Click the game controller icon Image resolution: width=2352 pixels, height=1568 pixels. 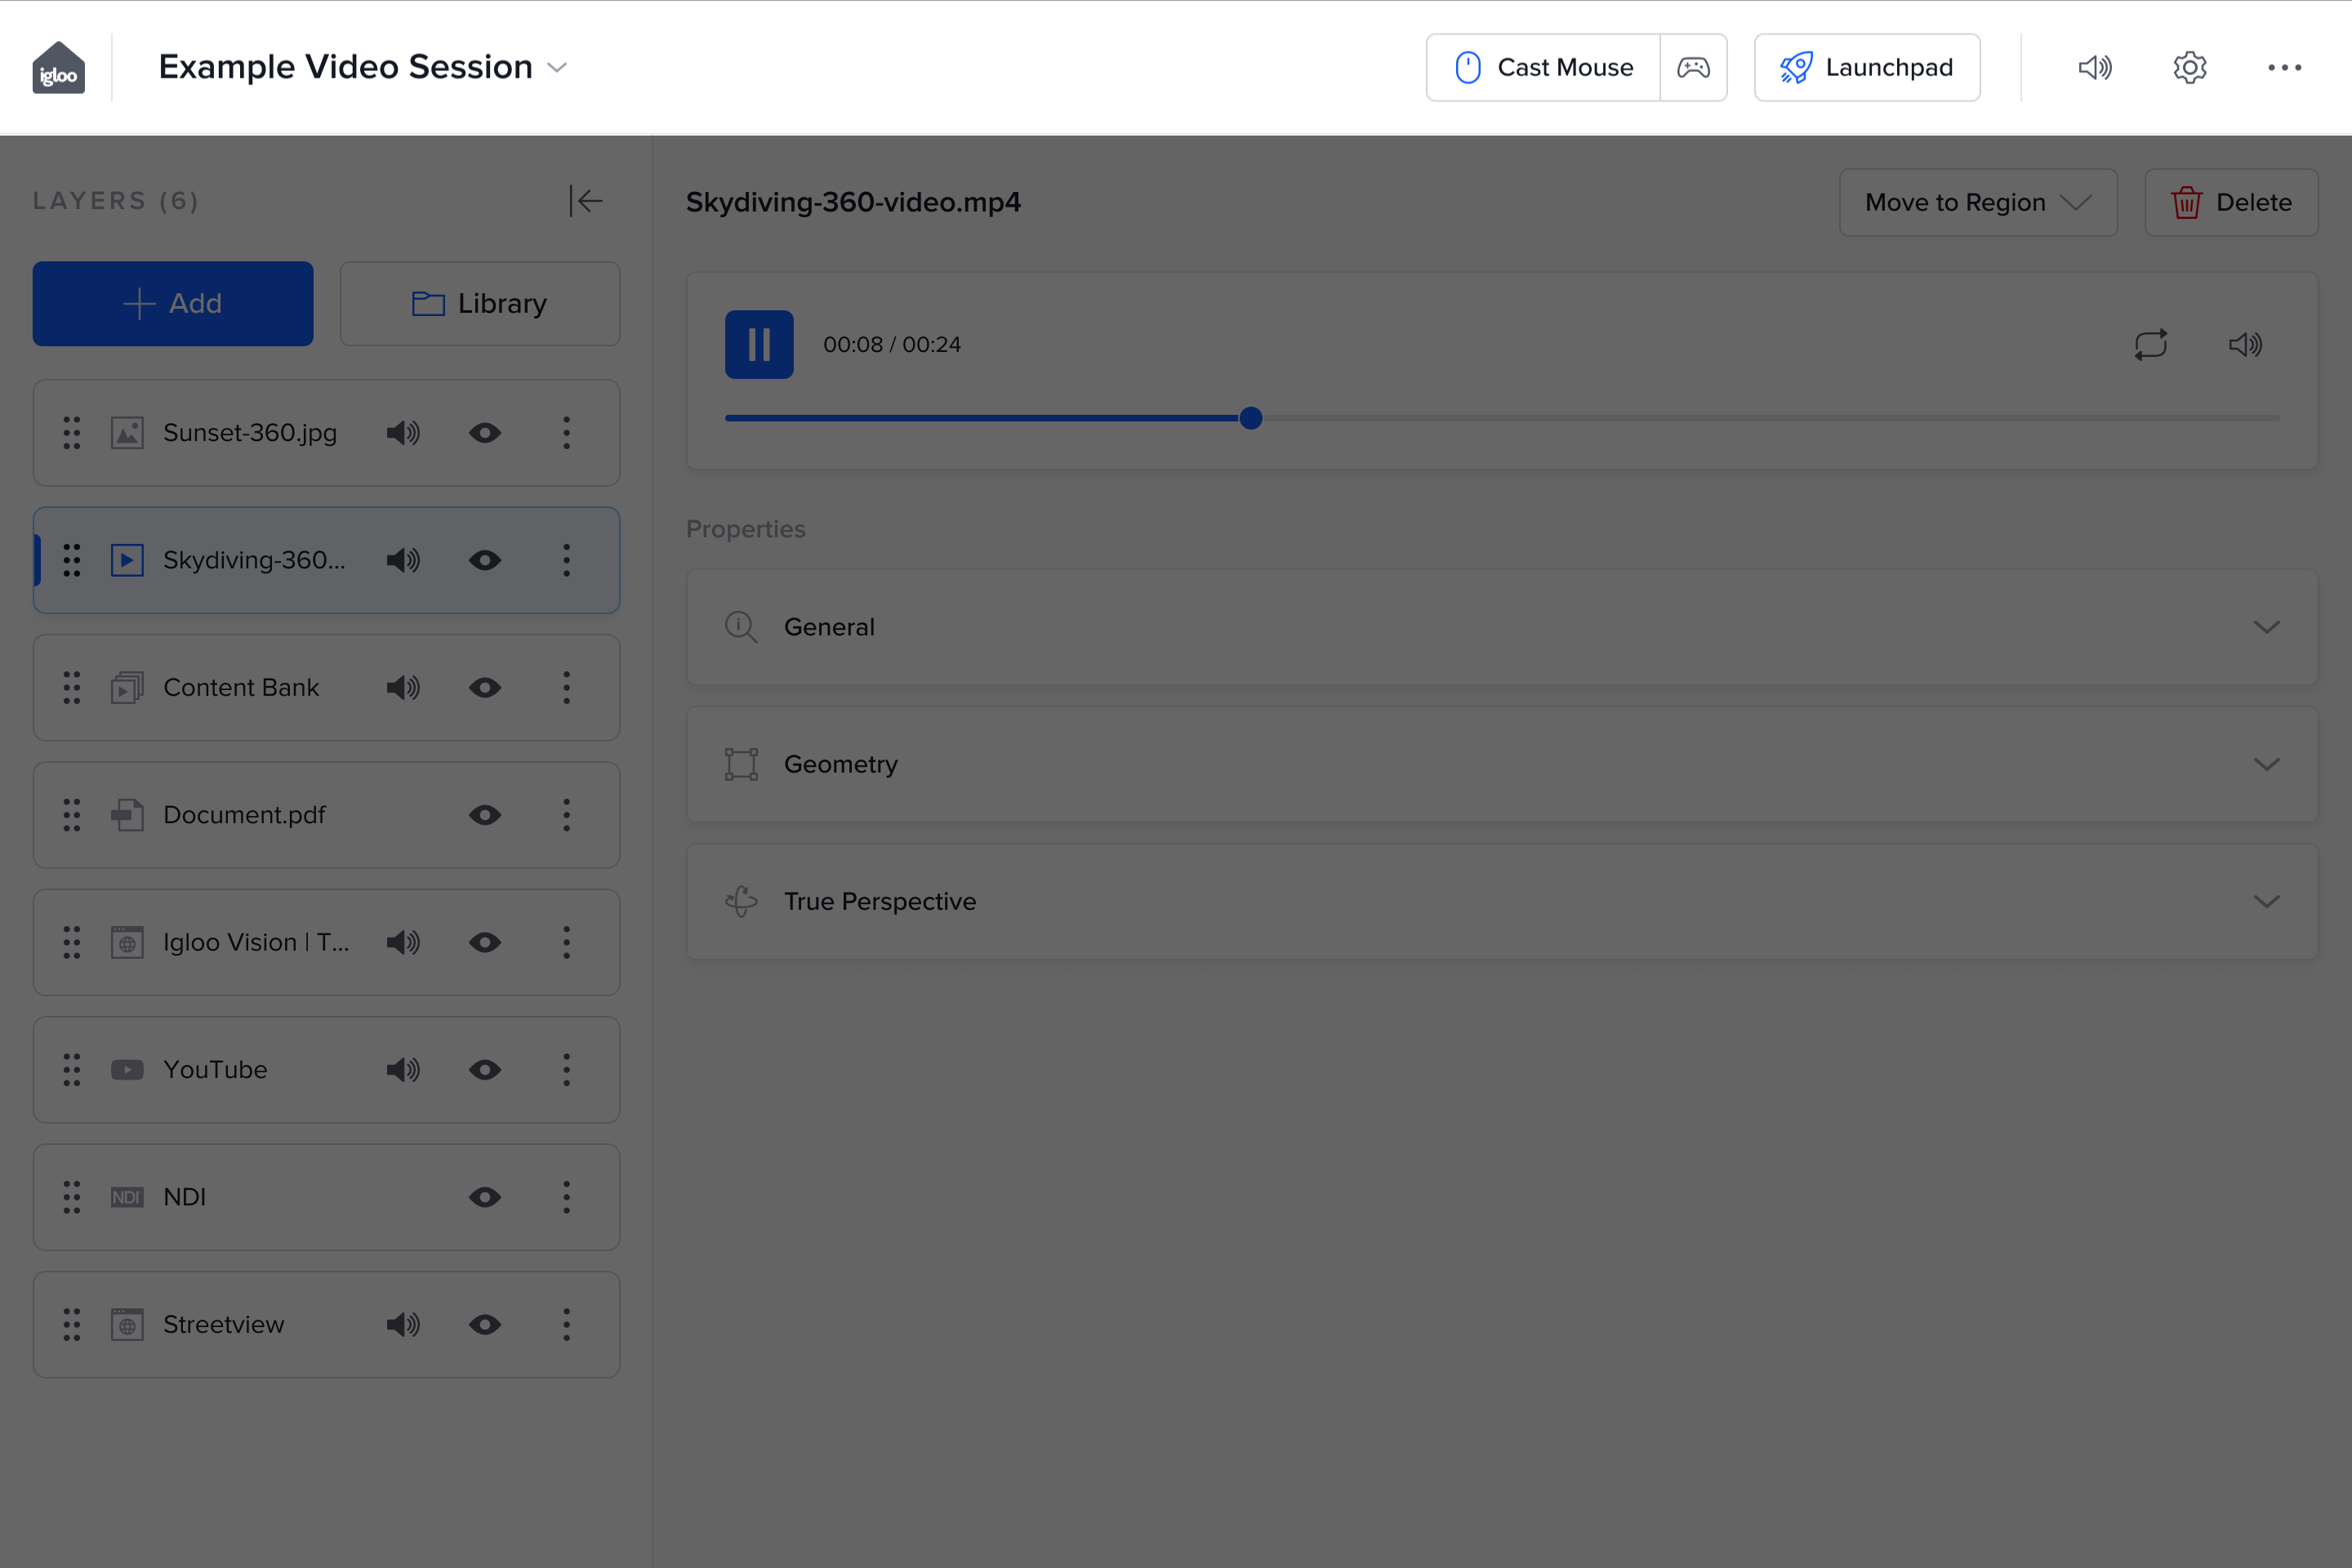(x=1693, y=67)
